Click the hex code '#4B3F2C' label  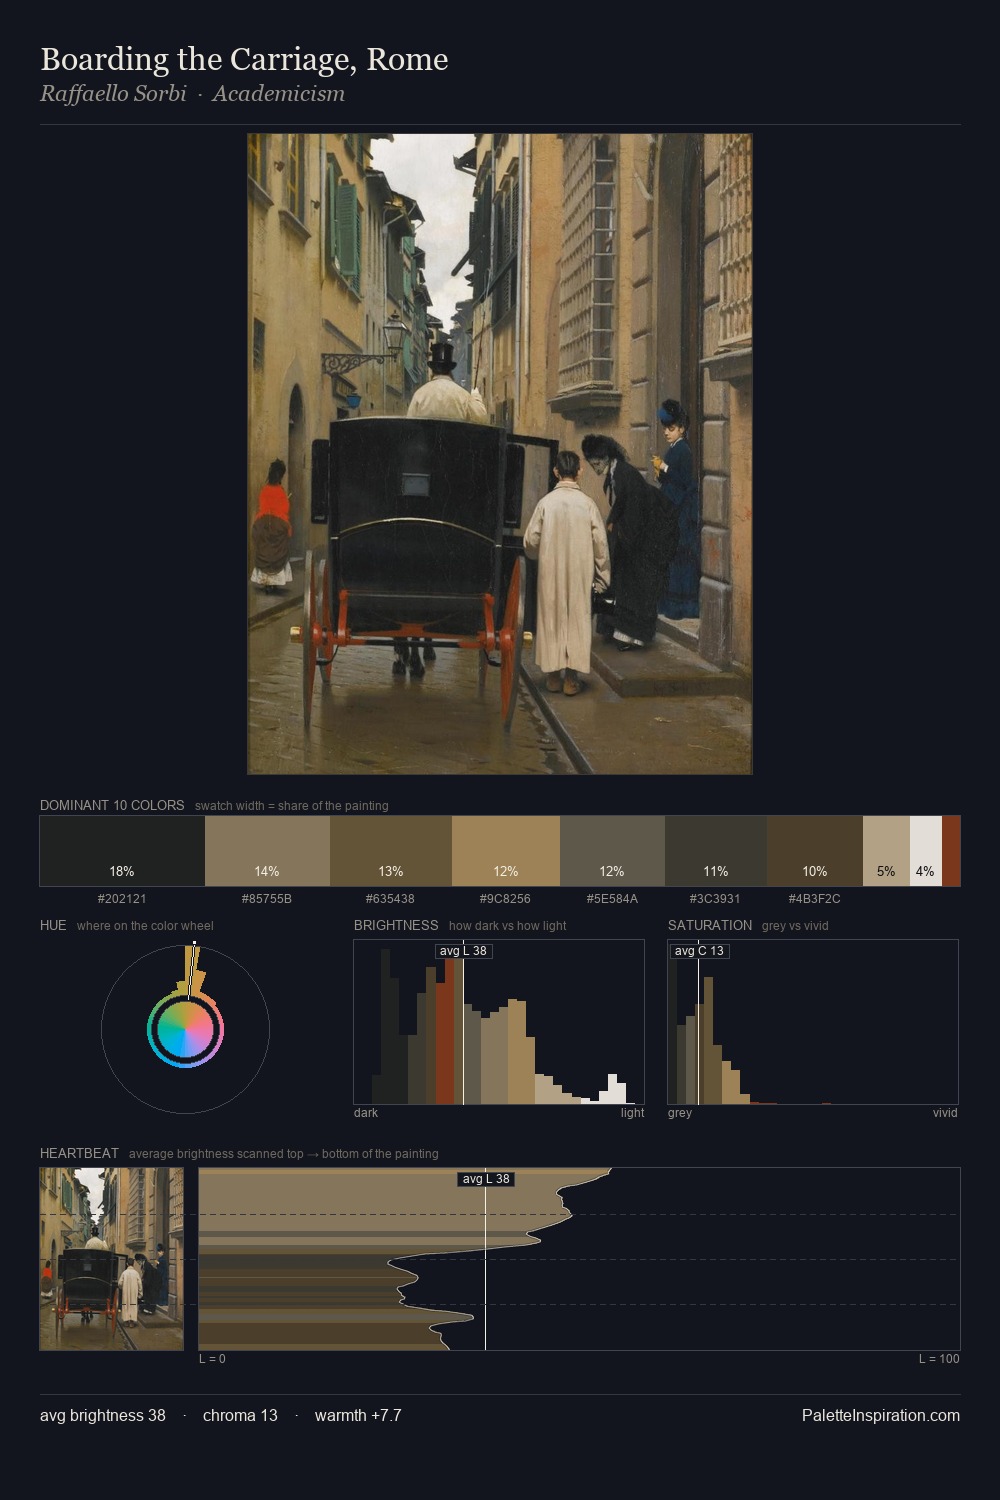click(x=815, y=899)
